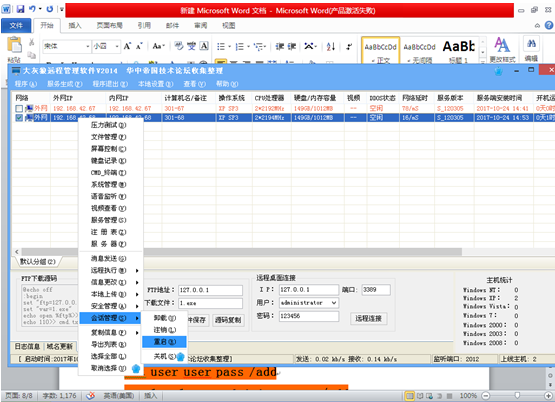Click the 源码复制 button
The height and width of the screenshot is (402, 555).
pos(228,320)
